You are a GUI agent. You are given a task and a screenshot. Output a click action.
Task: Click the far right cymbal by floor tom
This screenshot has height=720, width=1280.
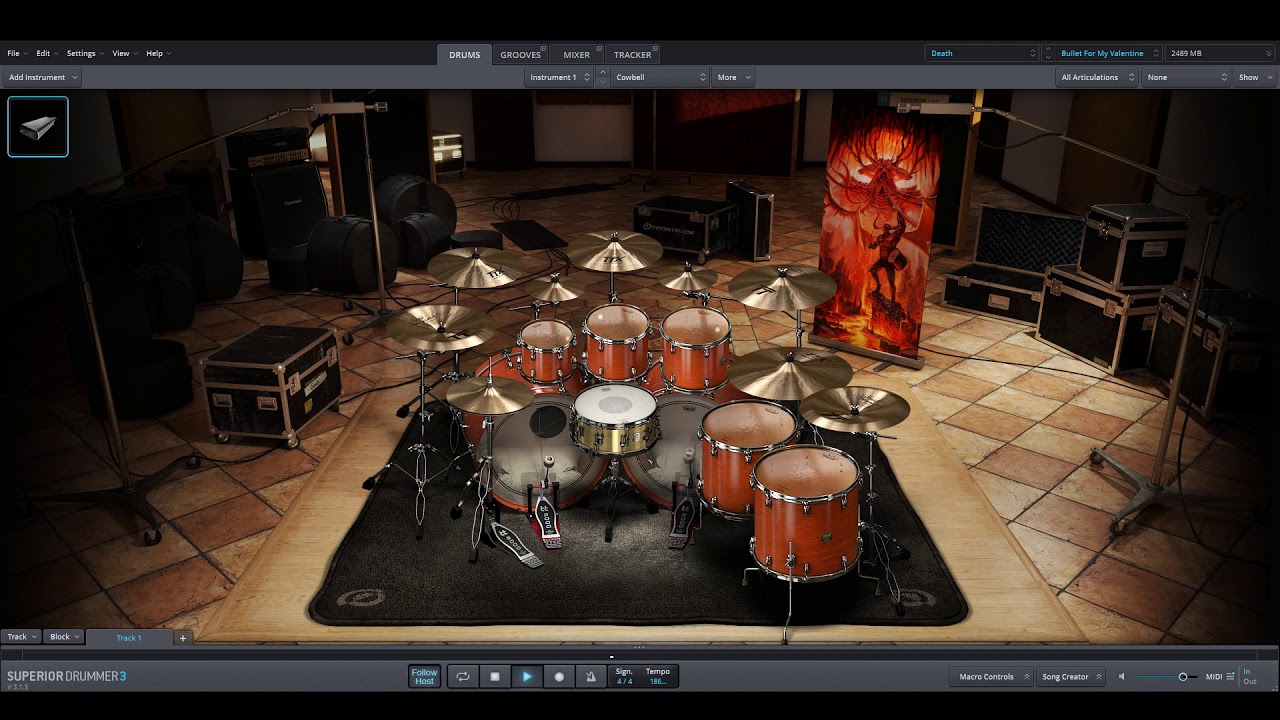coord(855,408)
